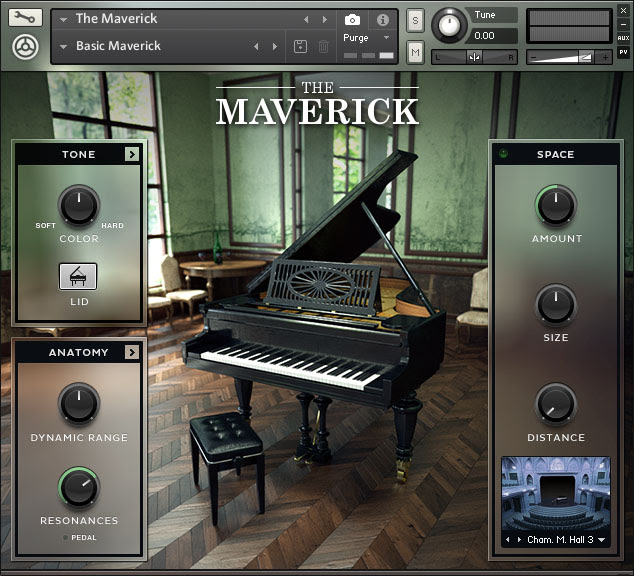
Task: Minimize the instrument header view
Action: [623, 24]
